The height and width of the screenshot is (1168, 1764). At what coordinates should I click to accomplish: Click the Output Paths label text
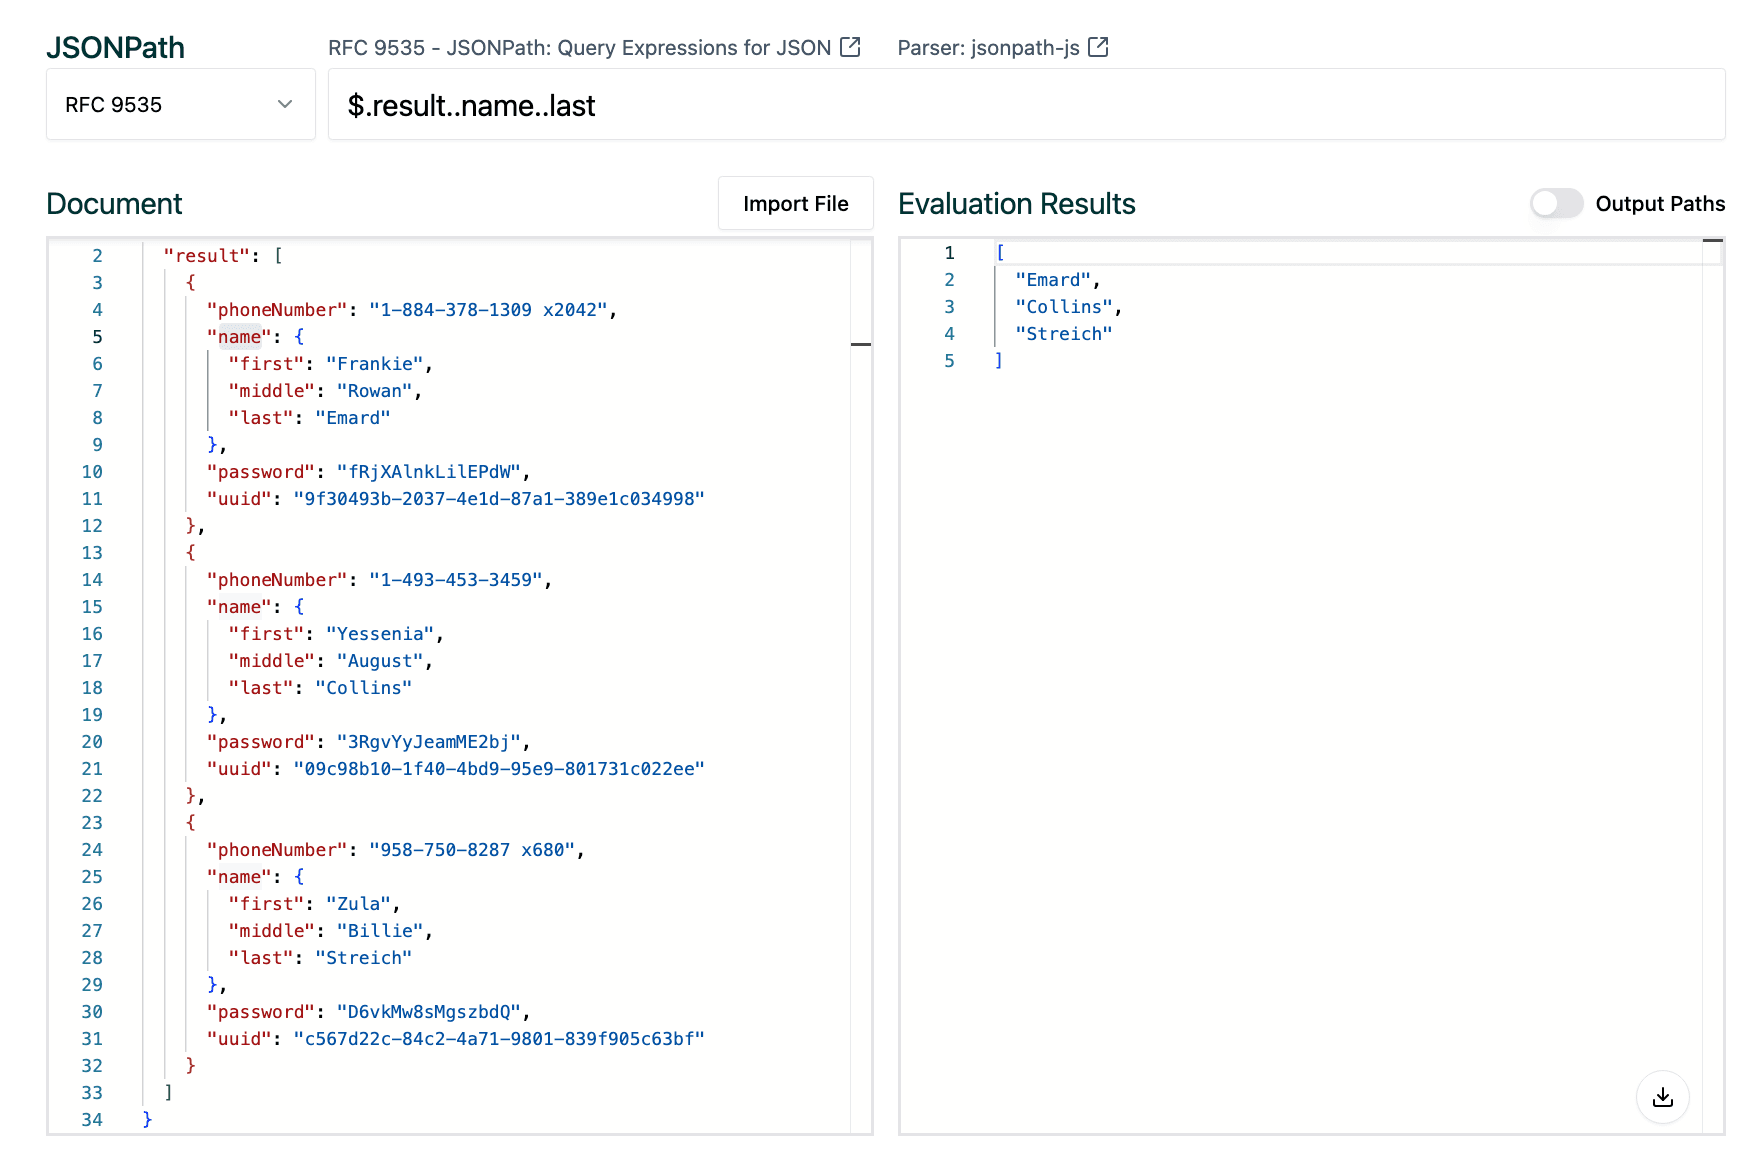1660,203
